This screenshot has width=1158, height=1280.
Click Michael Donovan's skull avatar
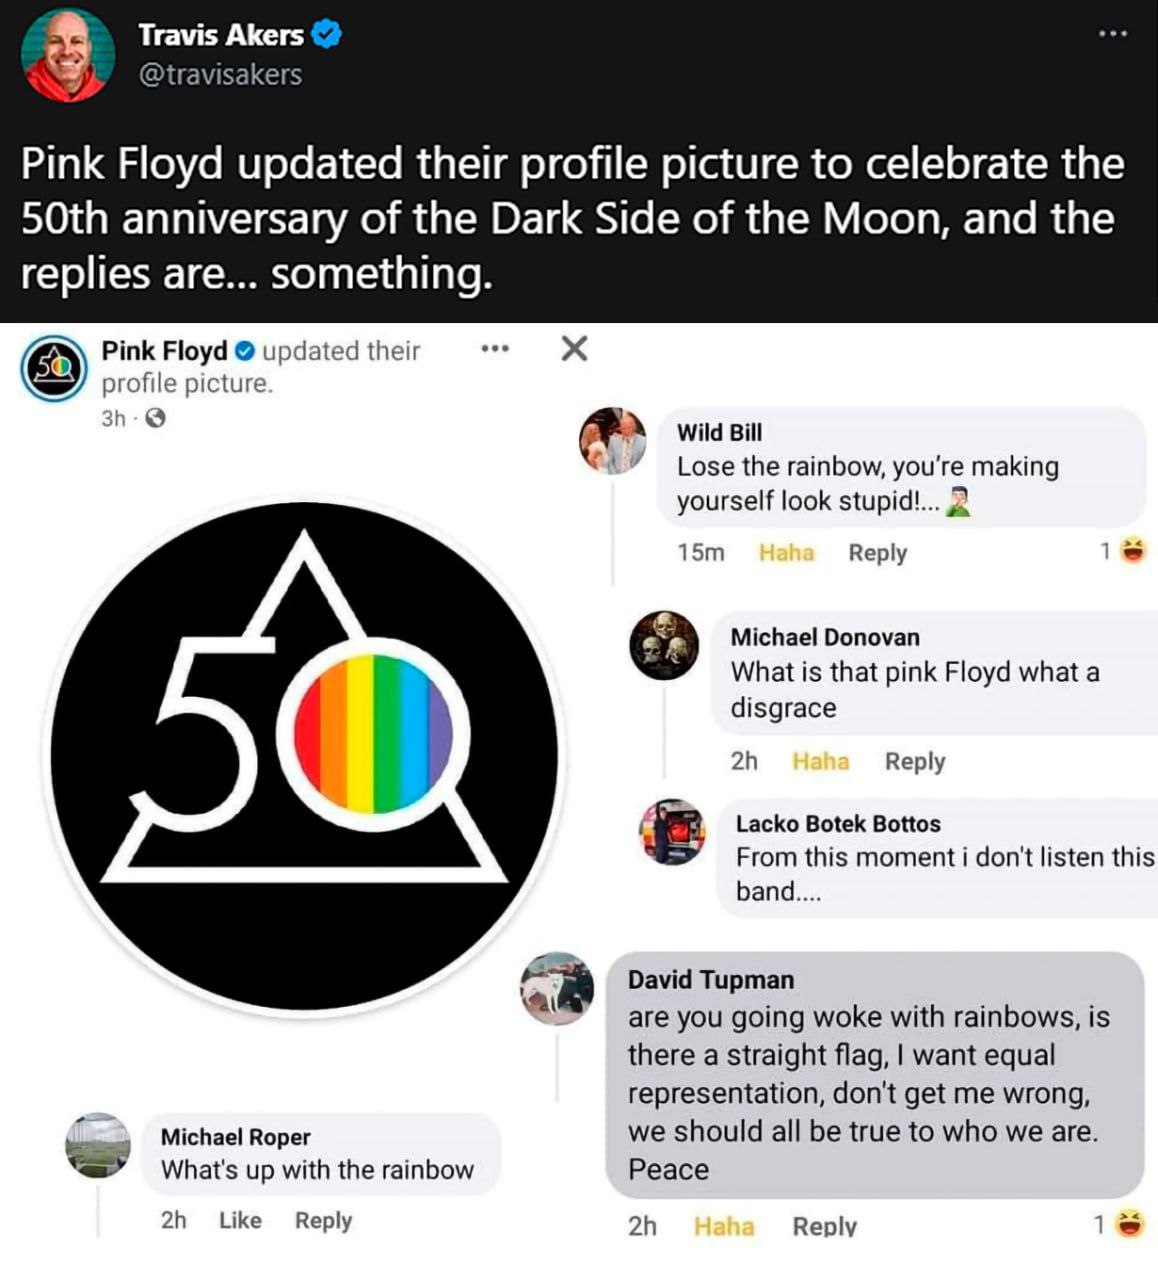[664, 645]
